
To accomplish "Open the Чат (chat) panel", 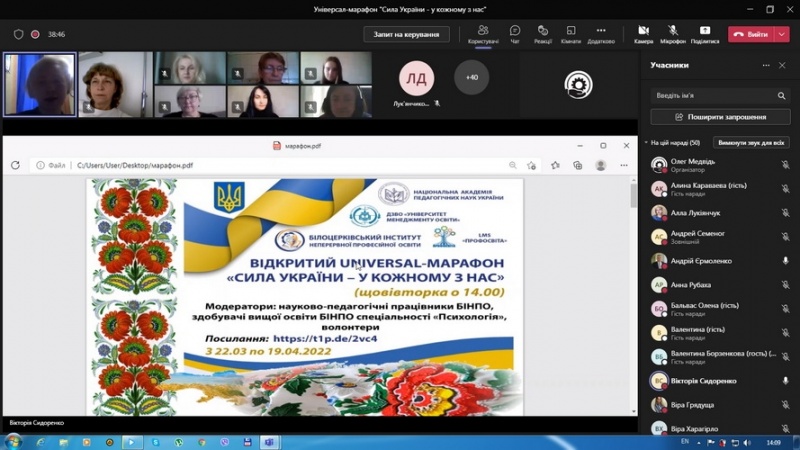I will pyautogui.click(x=515, y=34).
